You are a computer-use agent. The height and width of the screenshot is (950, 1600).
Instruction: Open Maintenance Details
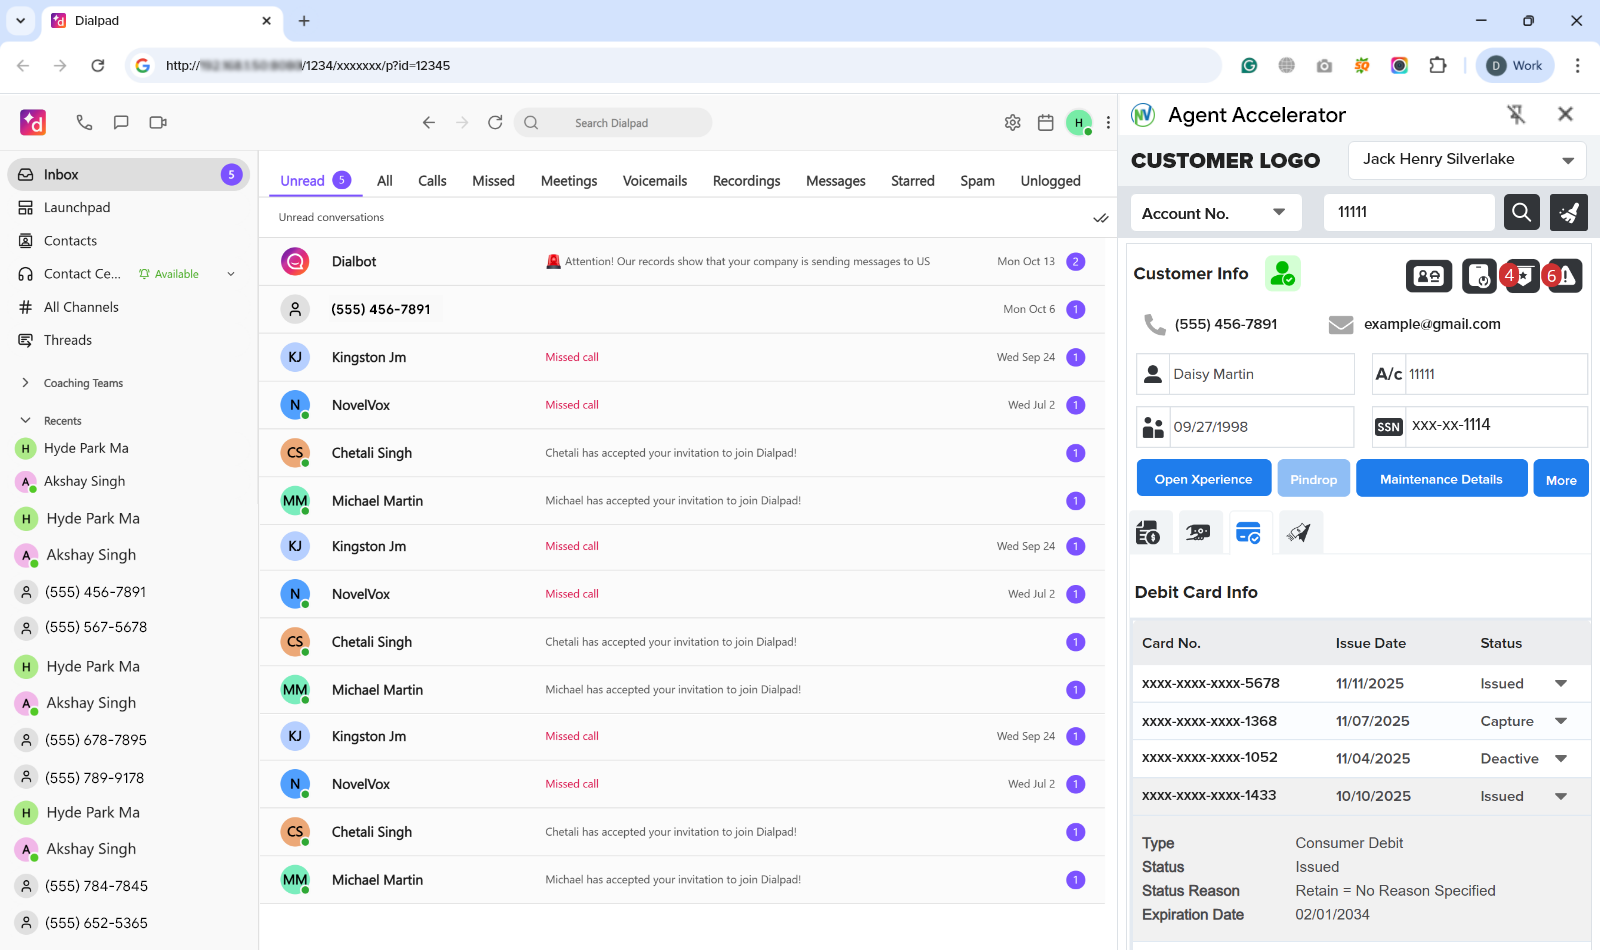(x=1441, y=479)
